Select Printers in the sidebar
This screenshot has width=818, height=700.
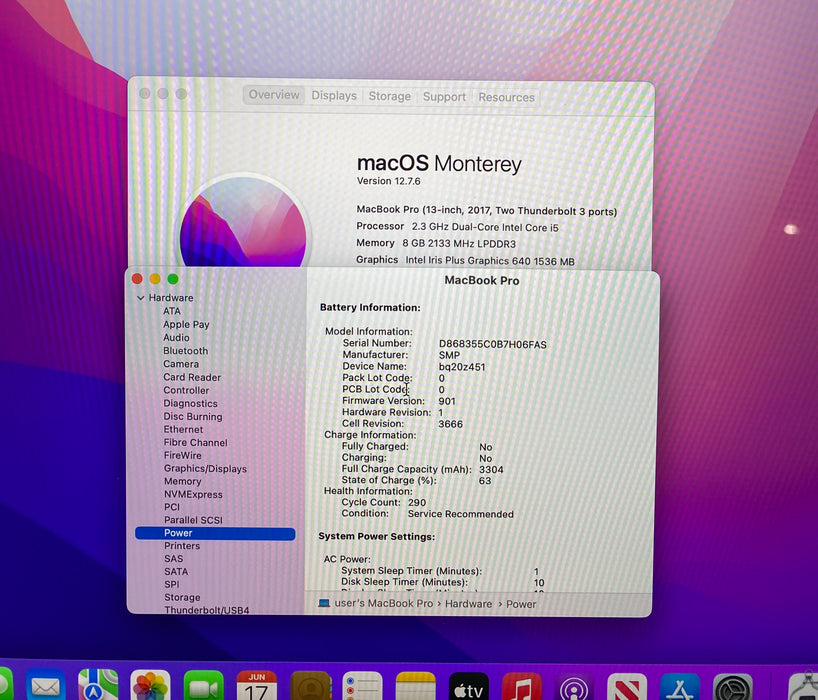[182, 546]
